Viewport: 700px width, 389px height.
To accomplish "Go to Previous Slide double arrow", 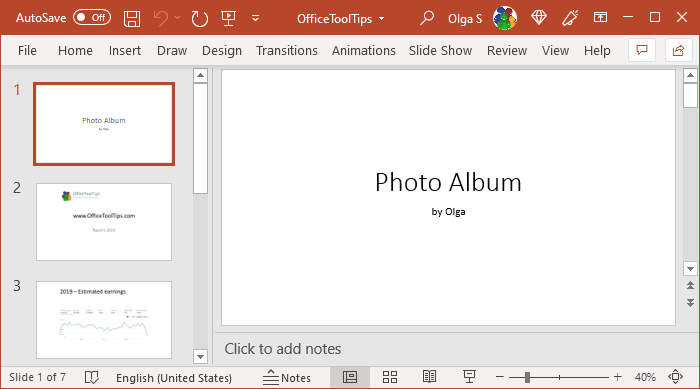I will pyautogui.click(x=690, y=285).
